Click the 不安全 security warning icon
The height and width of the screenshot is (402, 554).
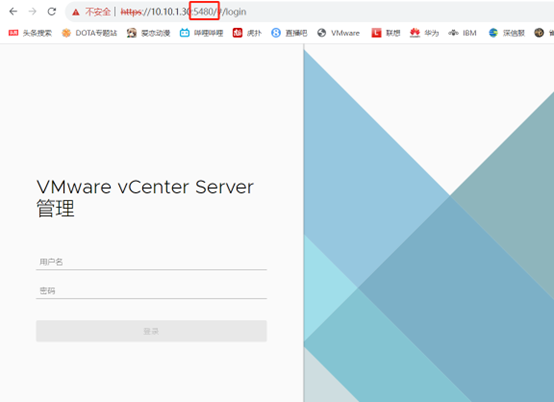(76, 12)
